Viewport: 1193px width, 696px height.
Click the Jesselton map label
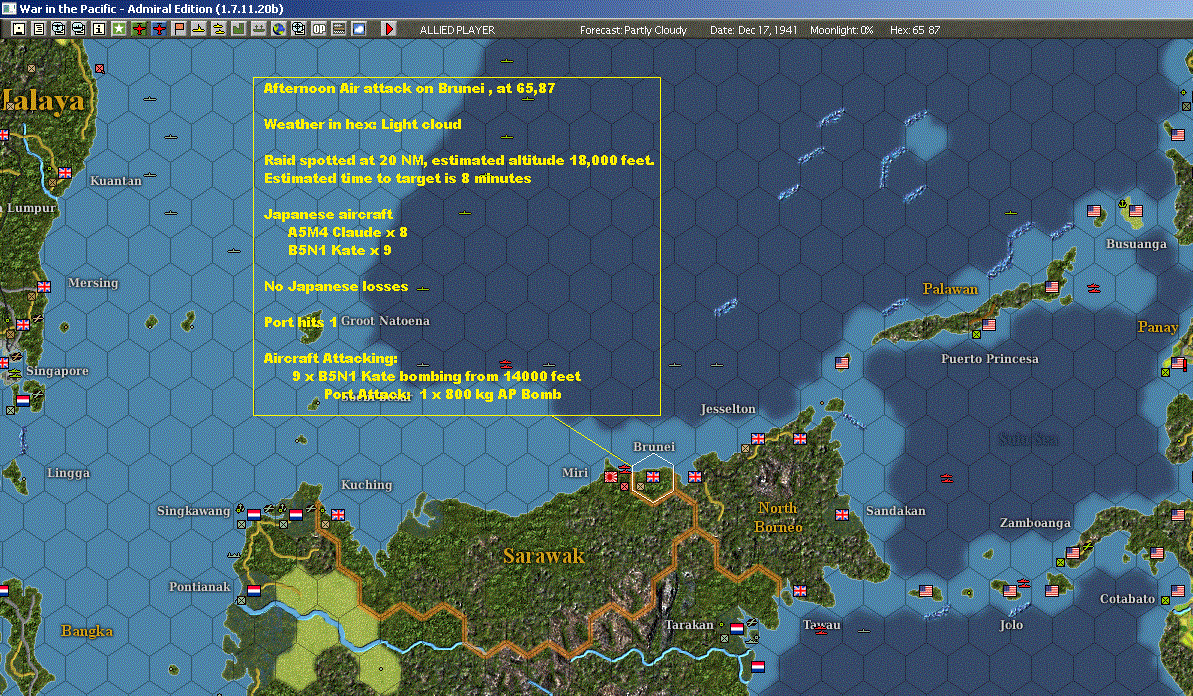[727, 409]
